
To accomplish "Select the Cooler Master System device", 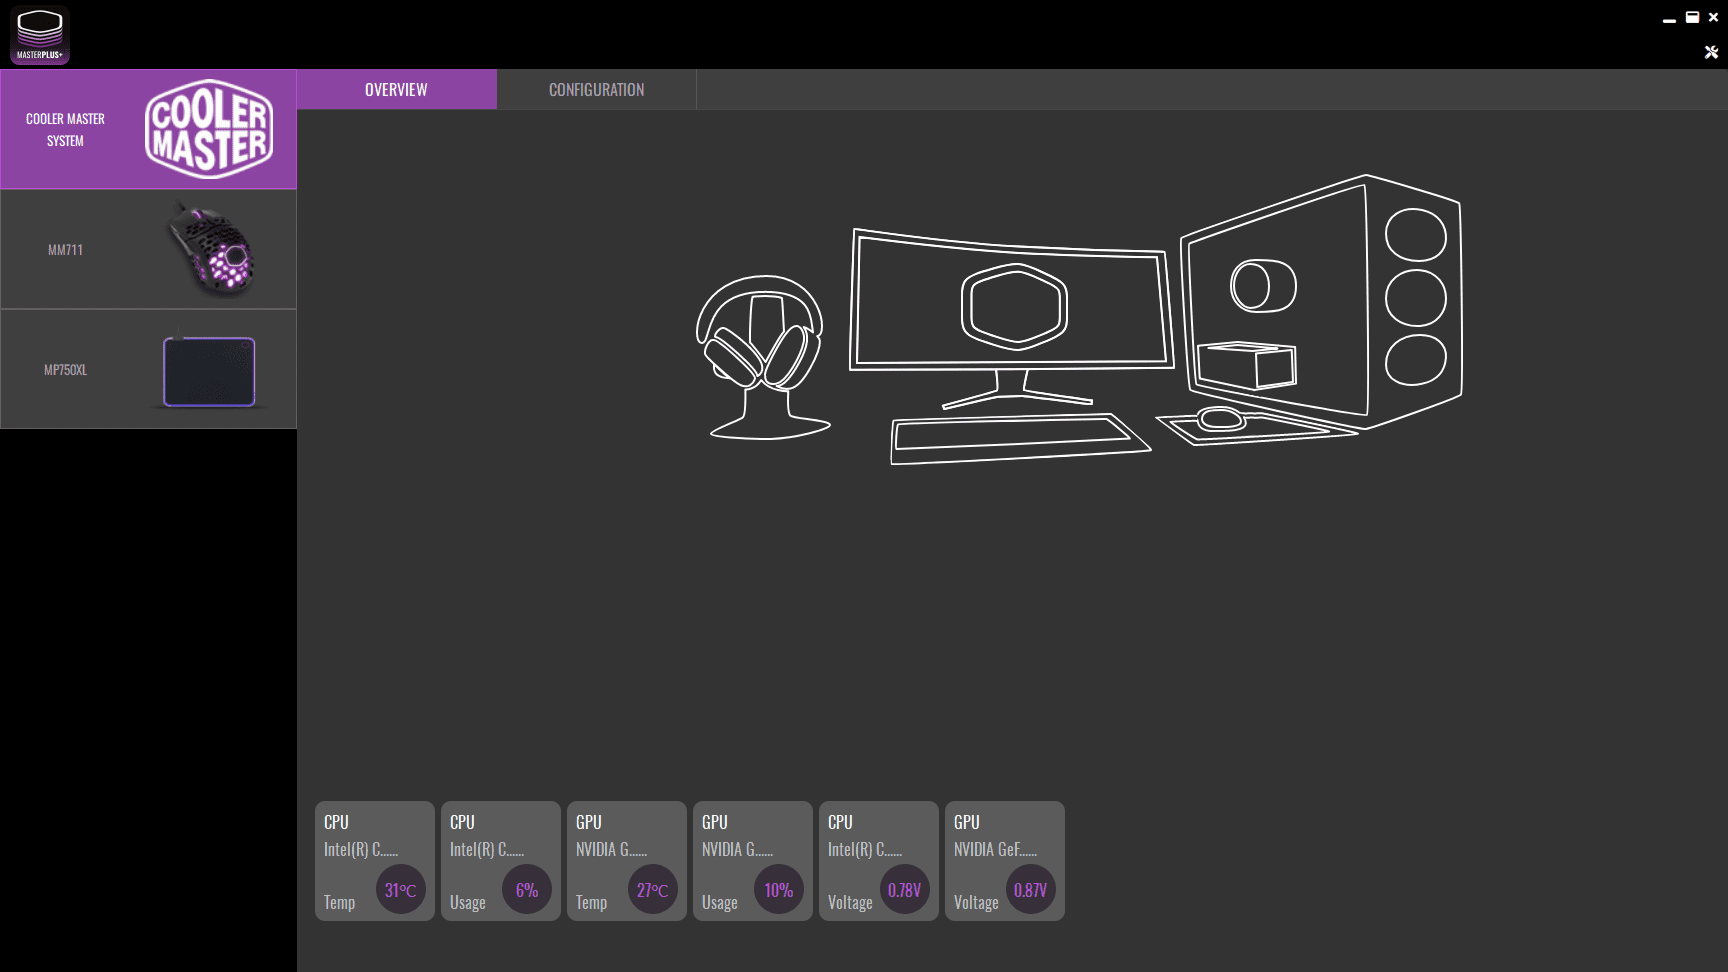I will 148,129.
